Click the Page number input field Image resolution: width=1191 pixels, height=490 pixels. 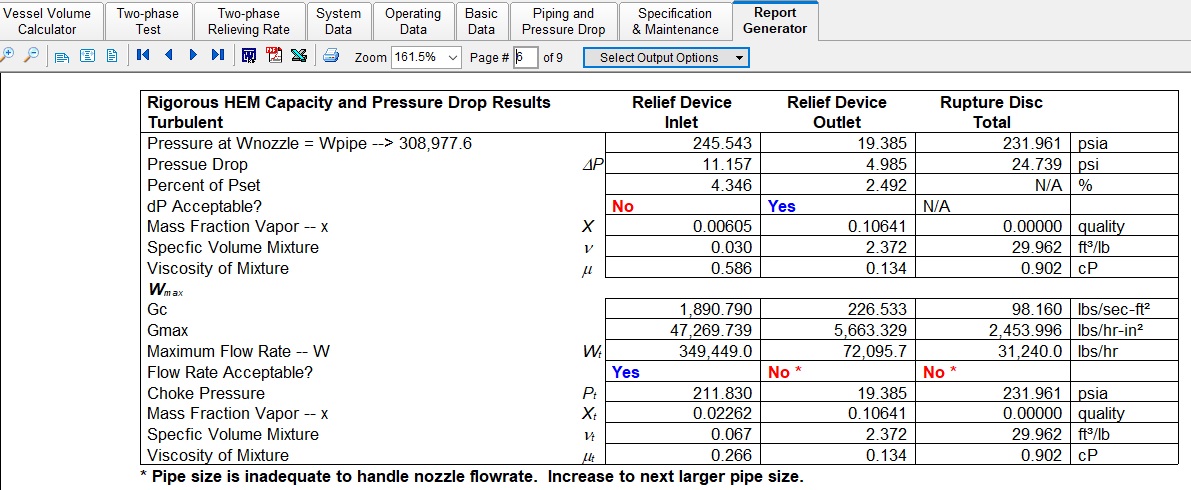click(x=526, y=58)
